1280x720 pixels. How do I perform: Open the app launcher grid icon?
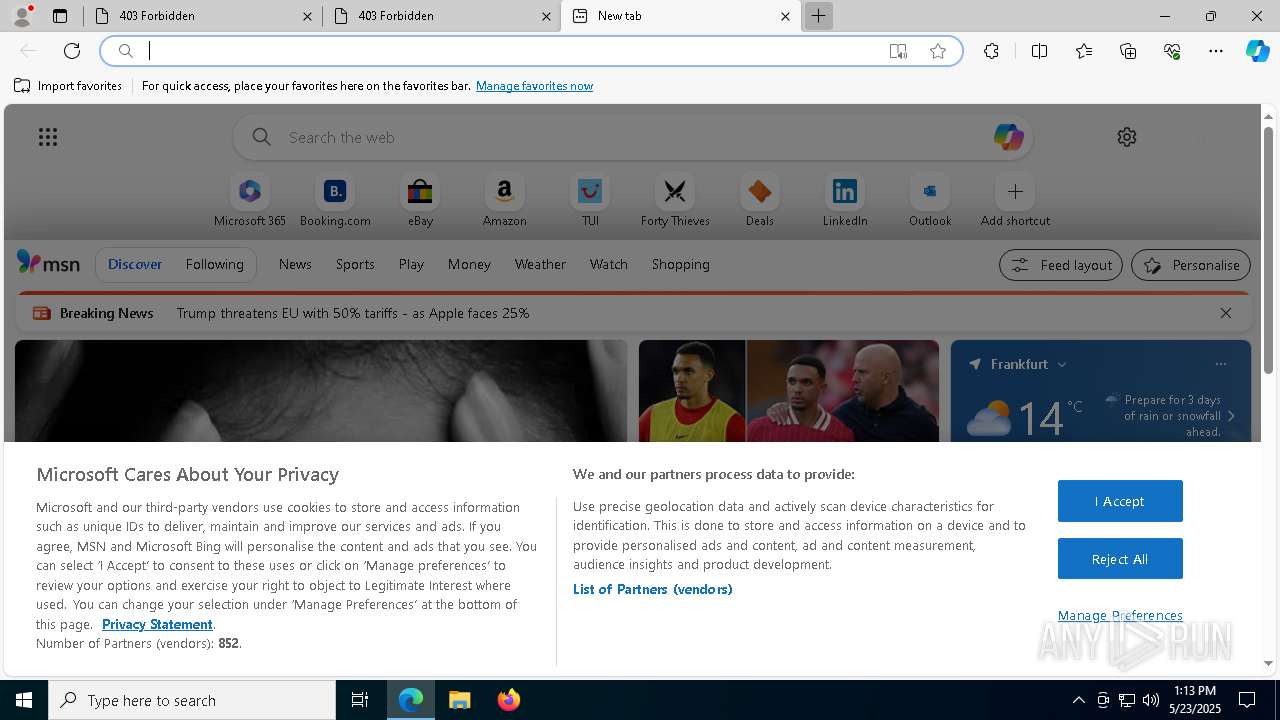click(x=48, y=137)
